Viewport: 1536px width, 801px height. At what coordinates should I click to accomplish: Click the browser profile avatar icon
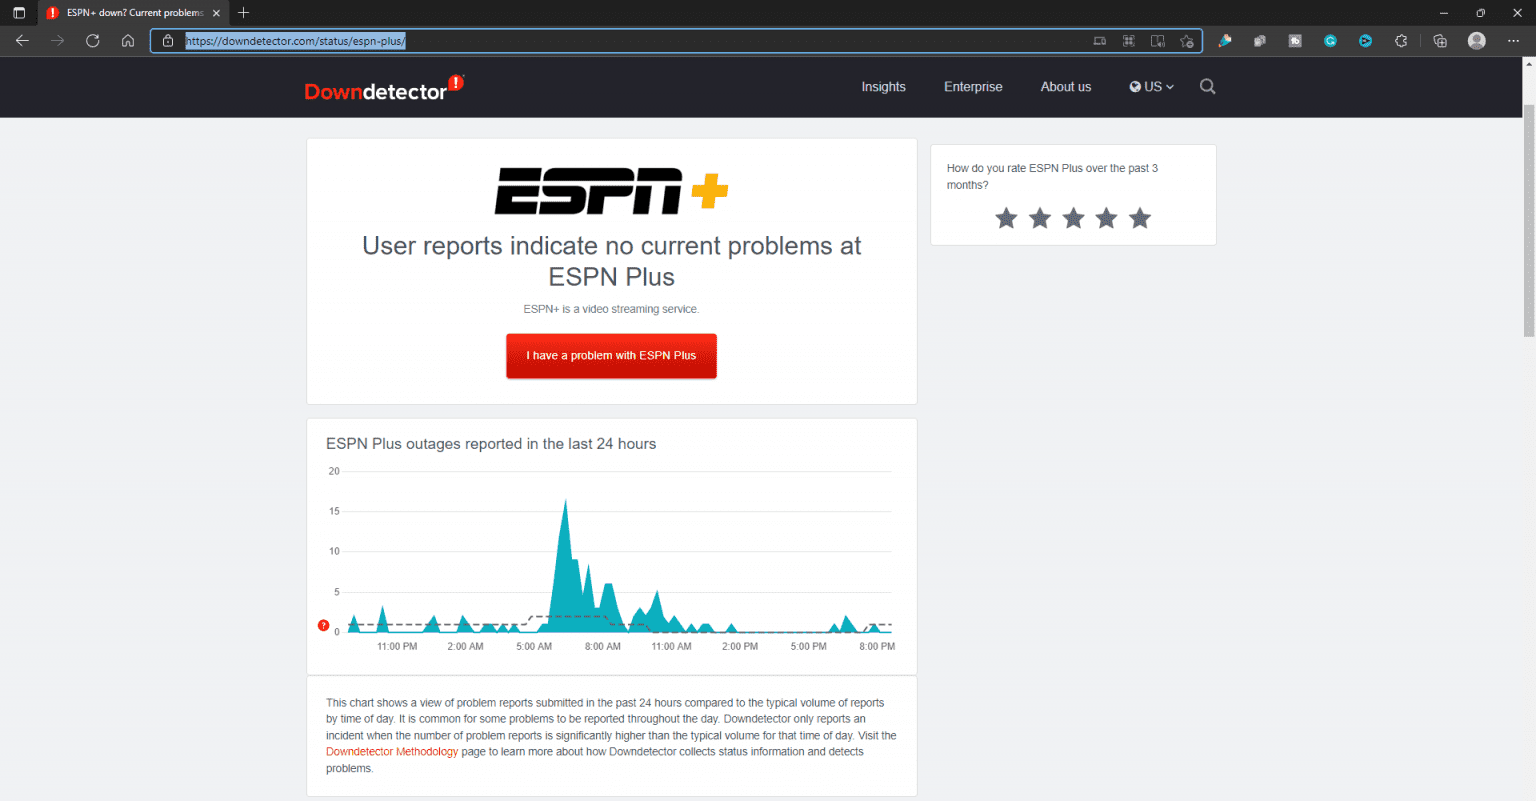(1477, 41)
